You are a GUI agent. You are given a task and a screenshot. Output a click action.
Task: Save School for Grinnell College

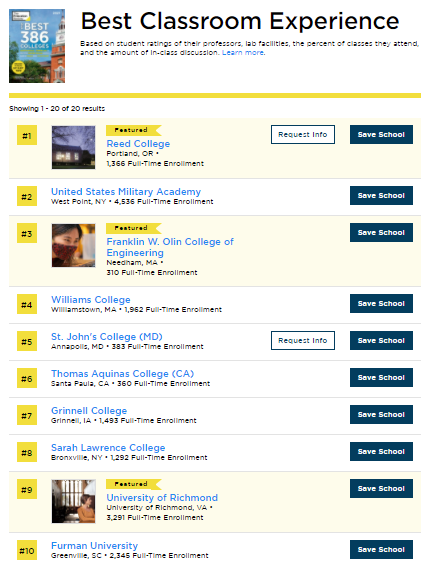[x=381, y=414]
